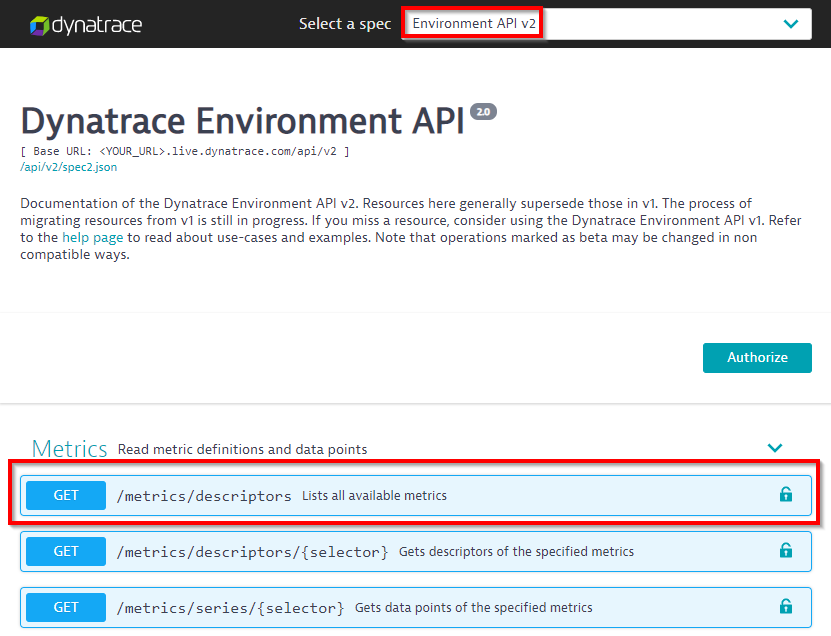Screen dimensions: 831x636
Task: Click lock icon on /metrics/series/{selector} row
Action: point(786,606)
